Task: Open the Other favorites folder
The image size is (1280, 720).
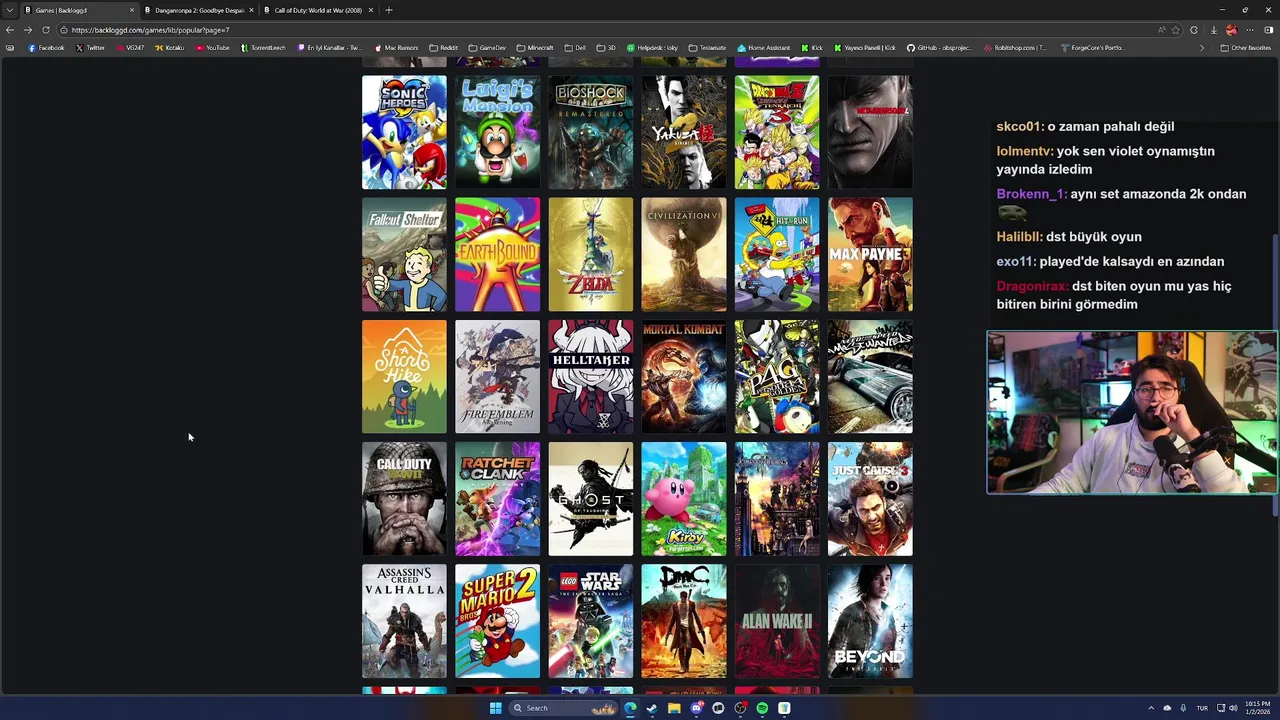Action: (1245, 48)
